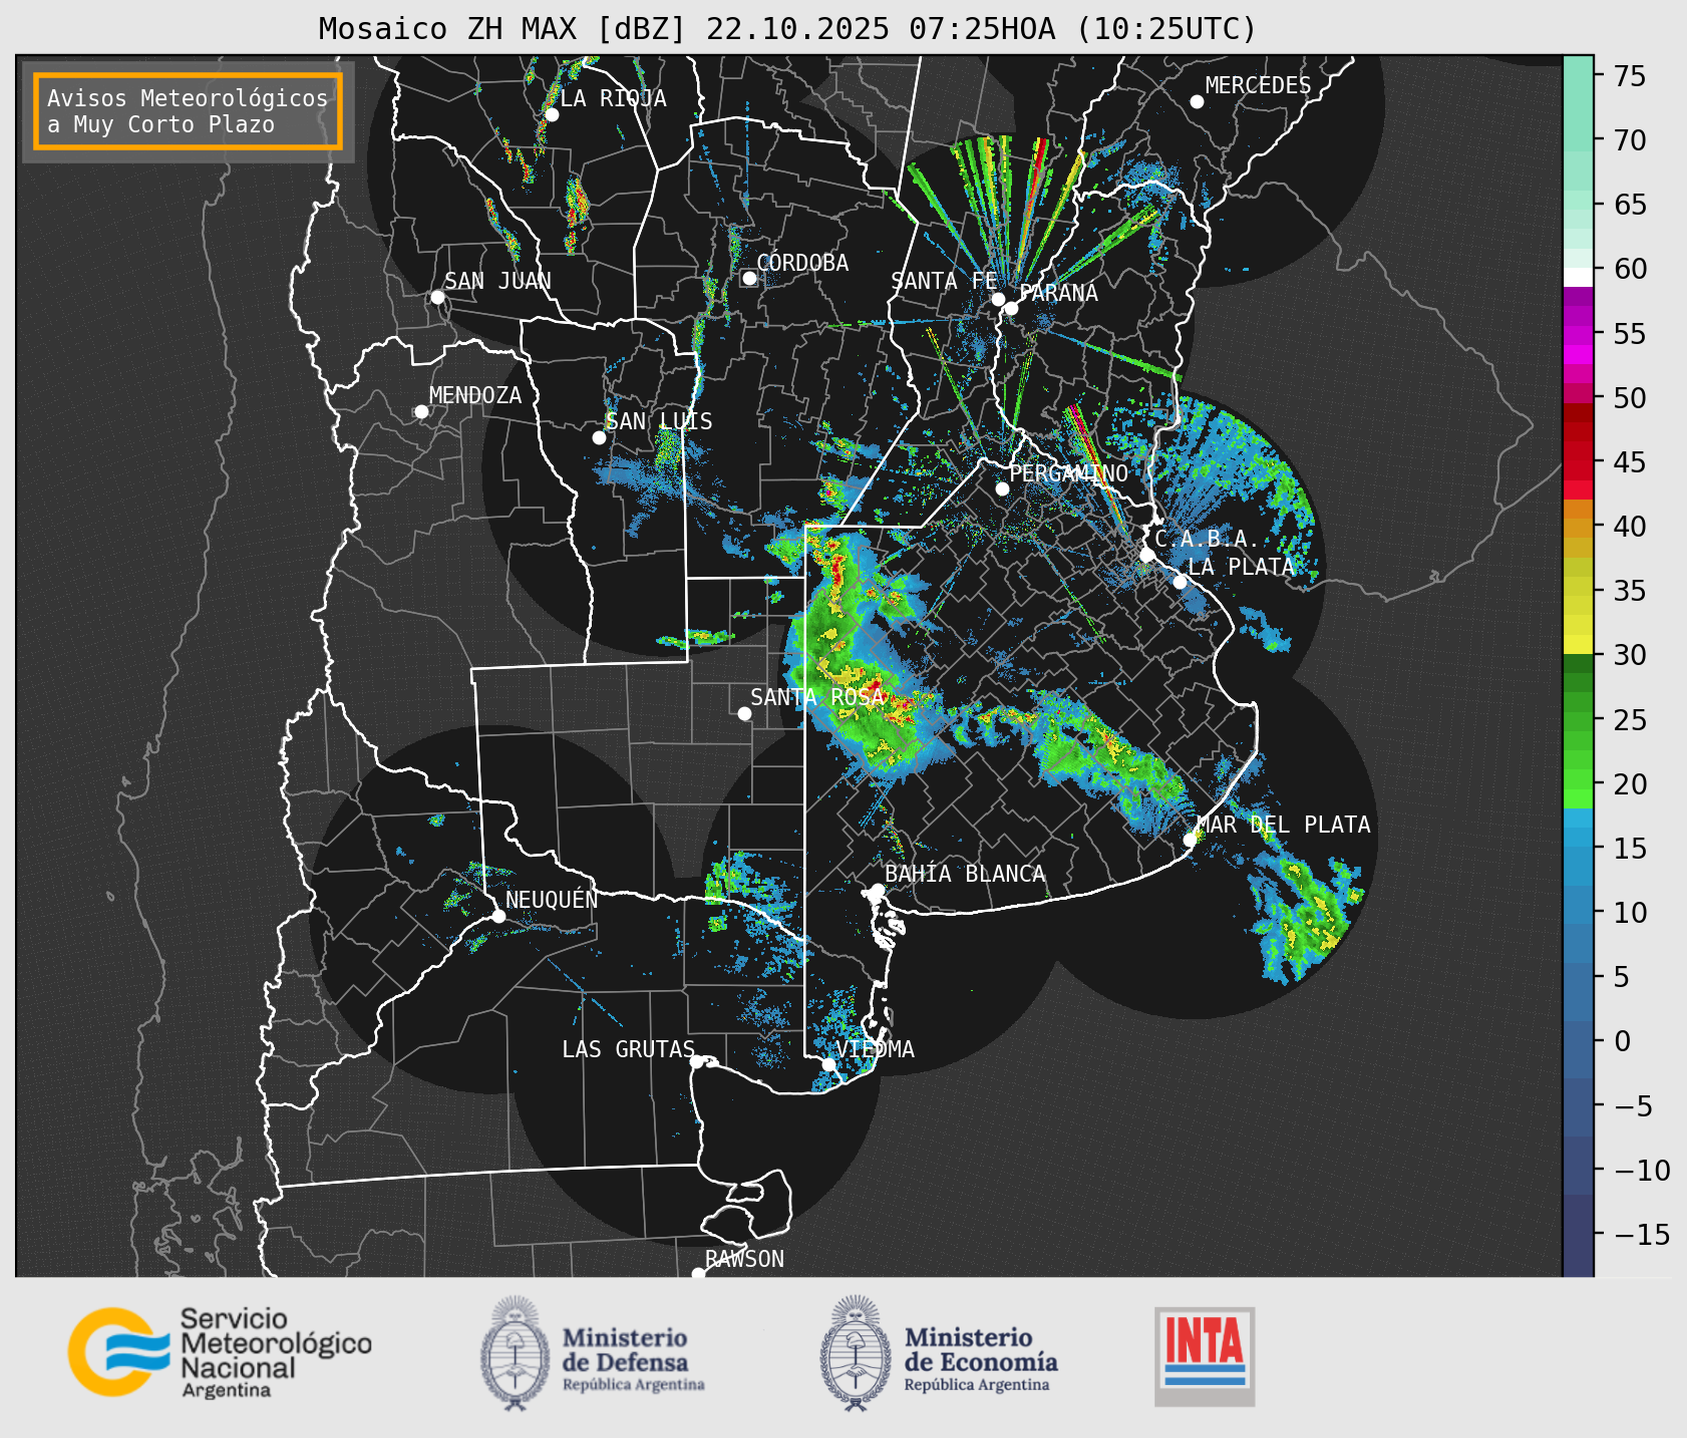The height and width of the screenshot is (1438, 1687).
Task: Click the Santa Rosa city marker dot
Action: pyautogui.click(x=744, y=713)
